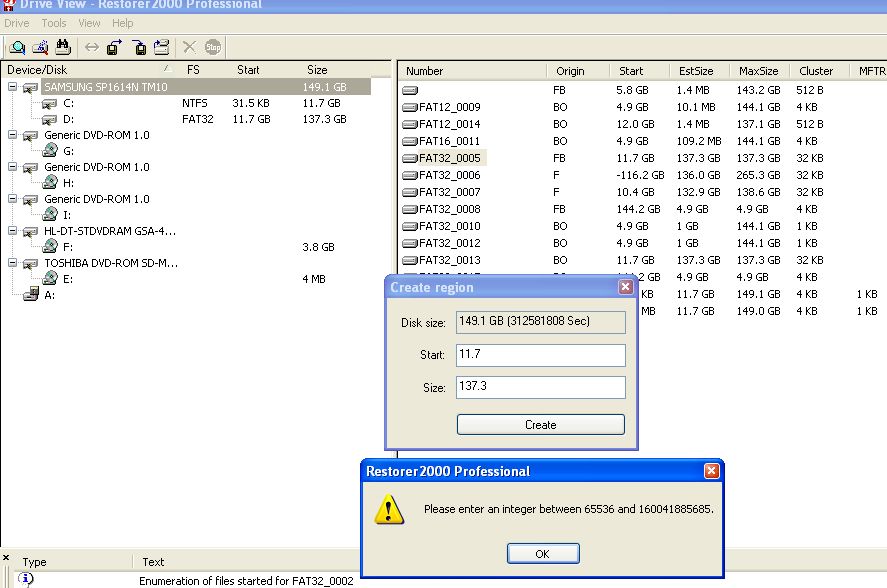Collapse the Generic DVD-ROM node containing H:
Viewport: 887px width, 588px height.
pyautogui.click(x=12, y=167)
